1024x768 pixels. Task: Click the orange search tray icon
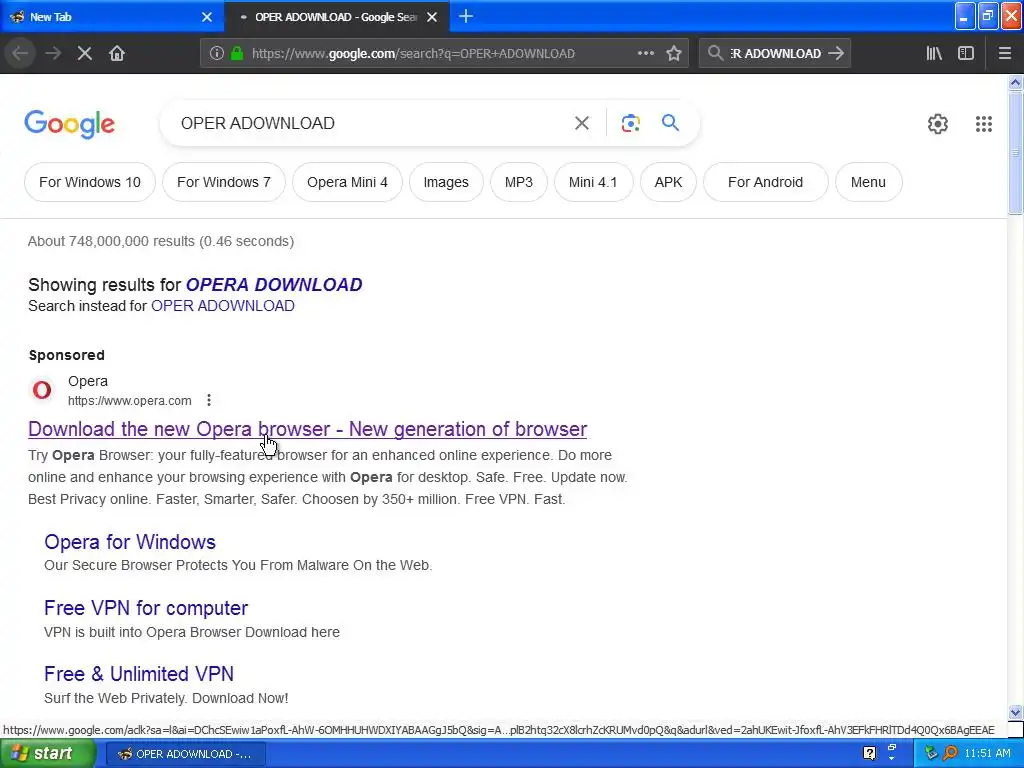[950, 753]
